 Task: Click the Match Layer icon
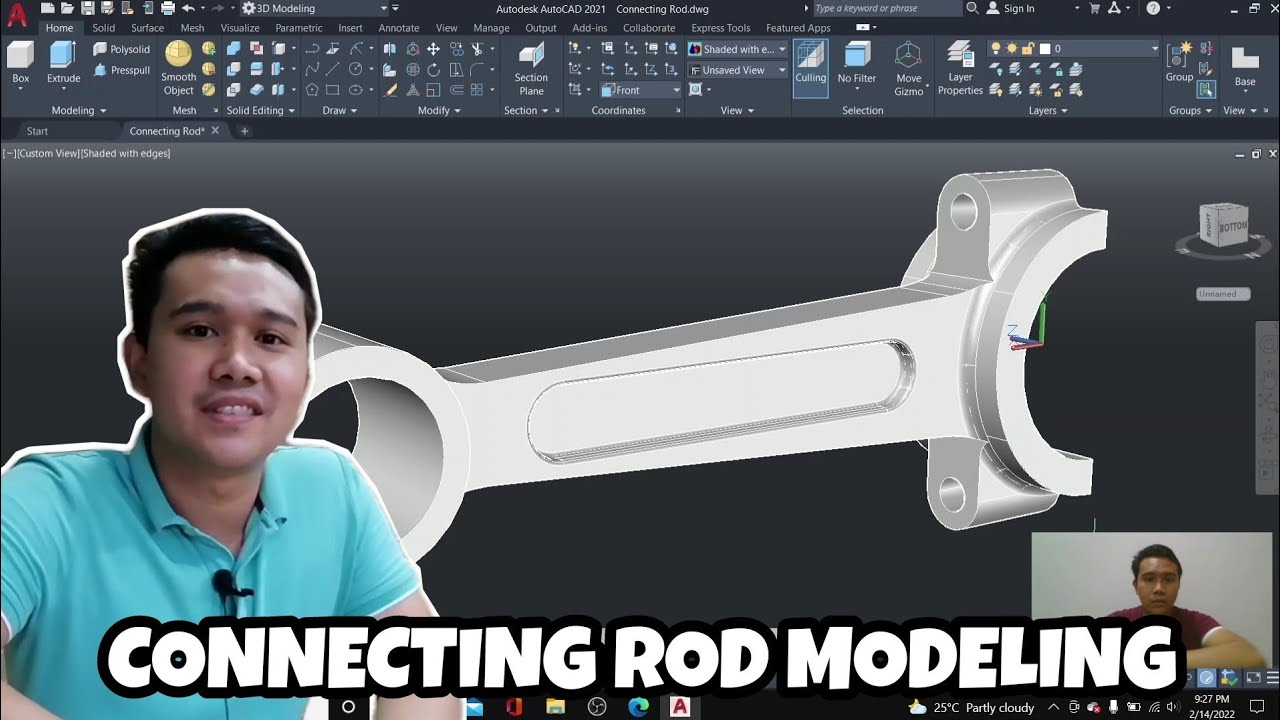click(x=1076, y=90)
